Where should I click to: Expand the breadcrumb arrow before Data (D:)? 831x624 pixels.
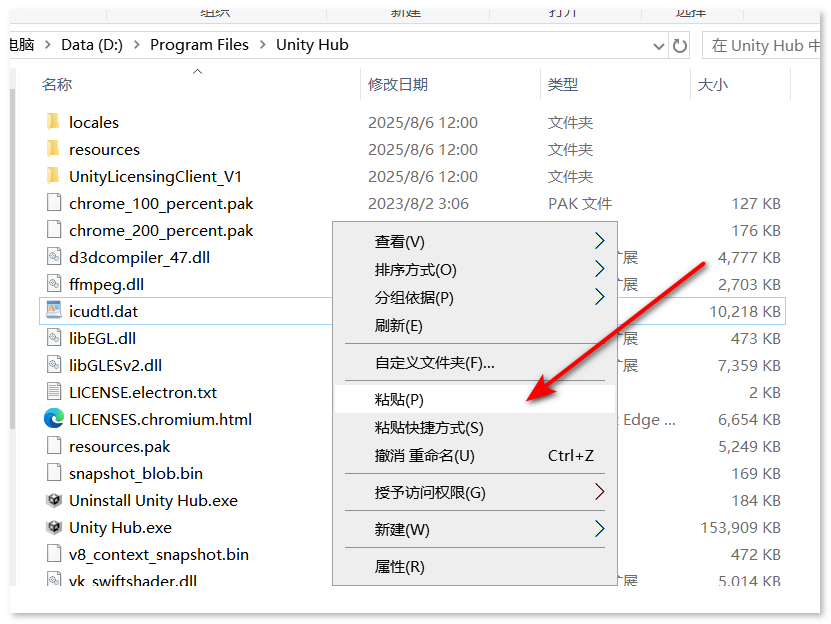[x=48, y=45]
